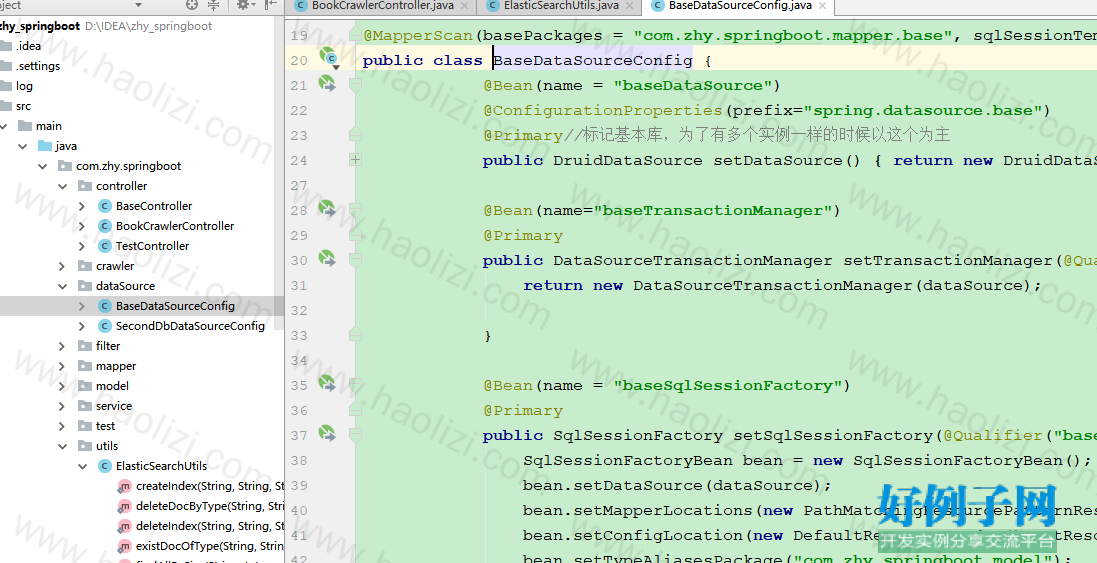Viewport: 1097px width, 563px height.
Task: Open the Project panel gear settings
Action: click(x=244, y=6)
